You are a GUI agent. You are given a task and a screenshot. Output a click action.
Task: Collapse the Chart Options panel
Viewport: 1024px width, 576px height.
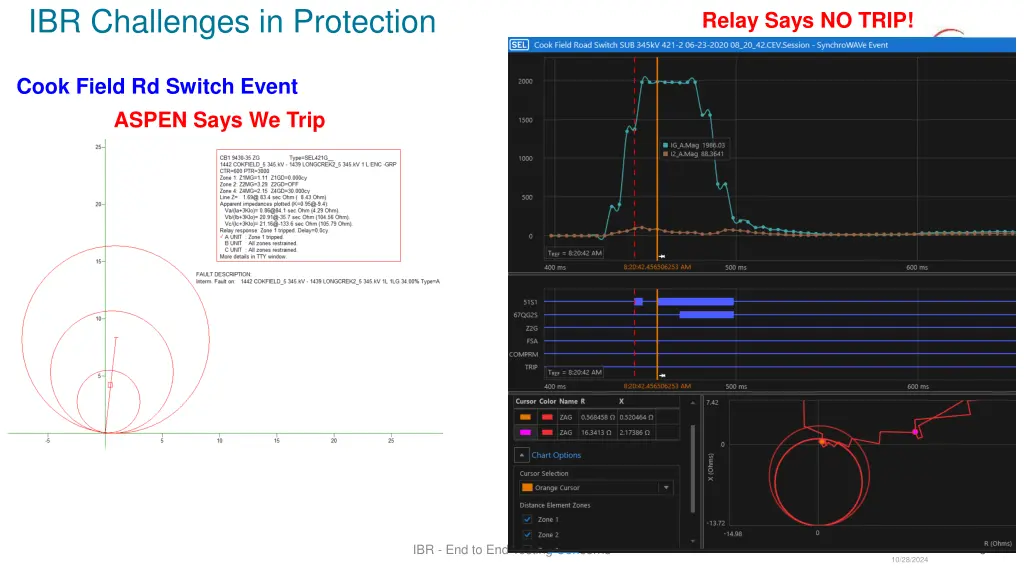(522, 454)
